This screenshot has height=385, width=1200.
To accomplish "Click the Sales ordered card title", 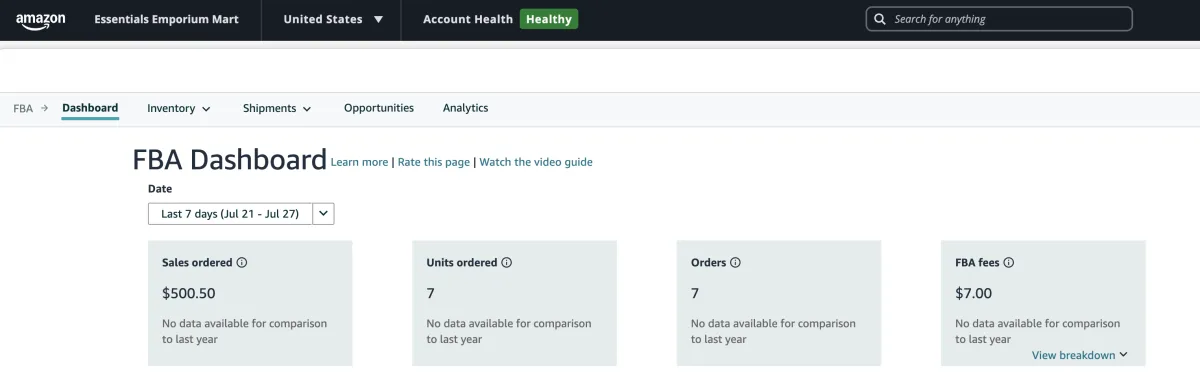I will tap(197, 263).
